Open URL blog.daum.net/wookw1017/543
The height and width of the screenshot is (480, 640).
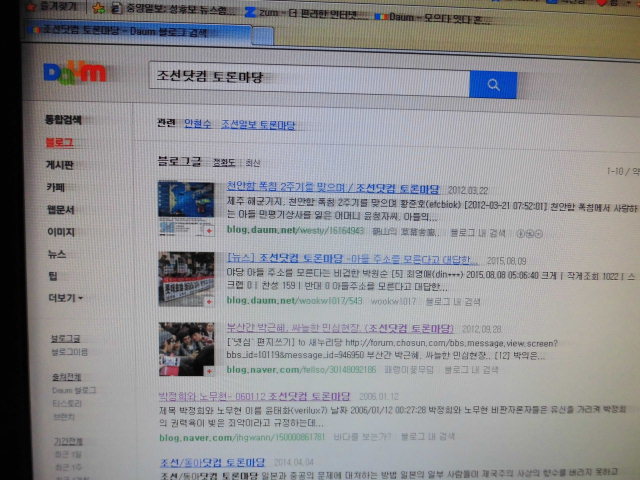pyautogui.click(x=294, y=301)
